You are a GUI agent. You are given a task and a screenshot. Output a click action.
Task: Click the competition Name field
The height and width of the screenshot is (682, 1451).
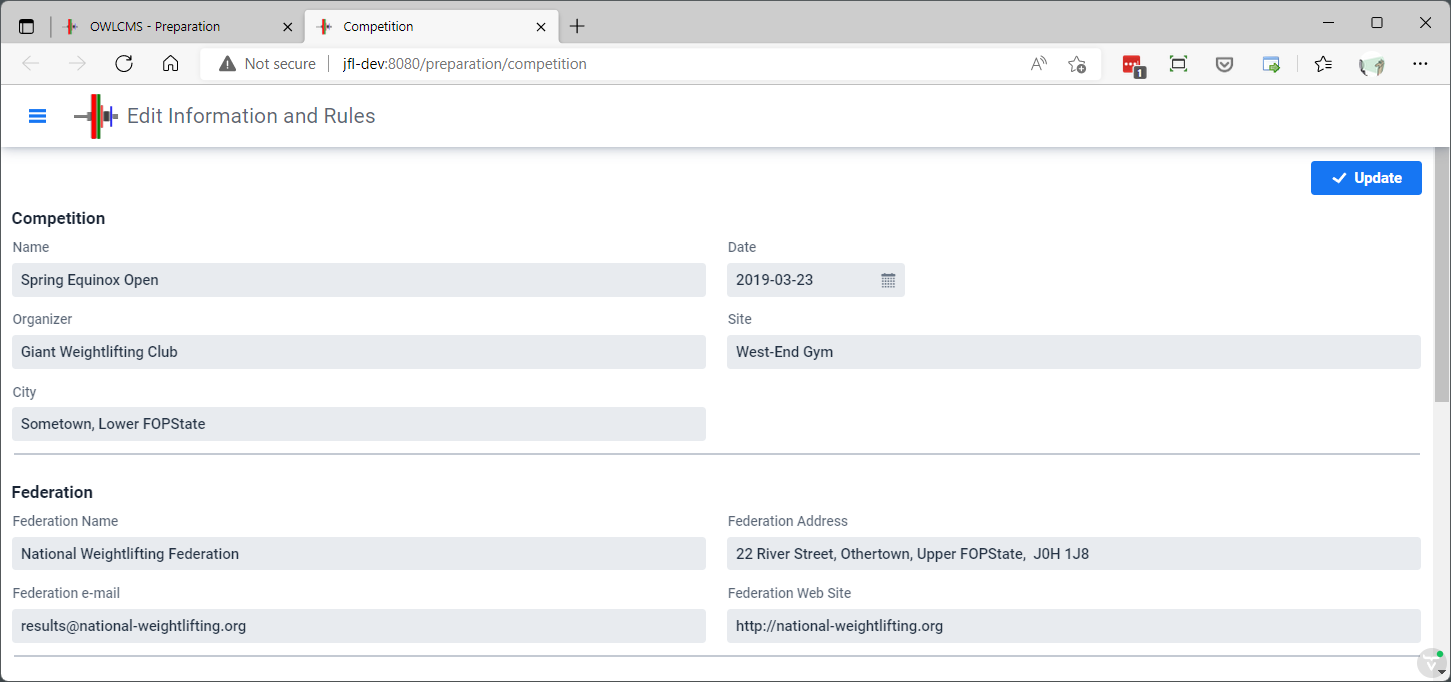tap(358, 280)
